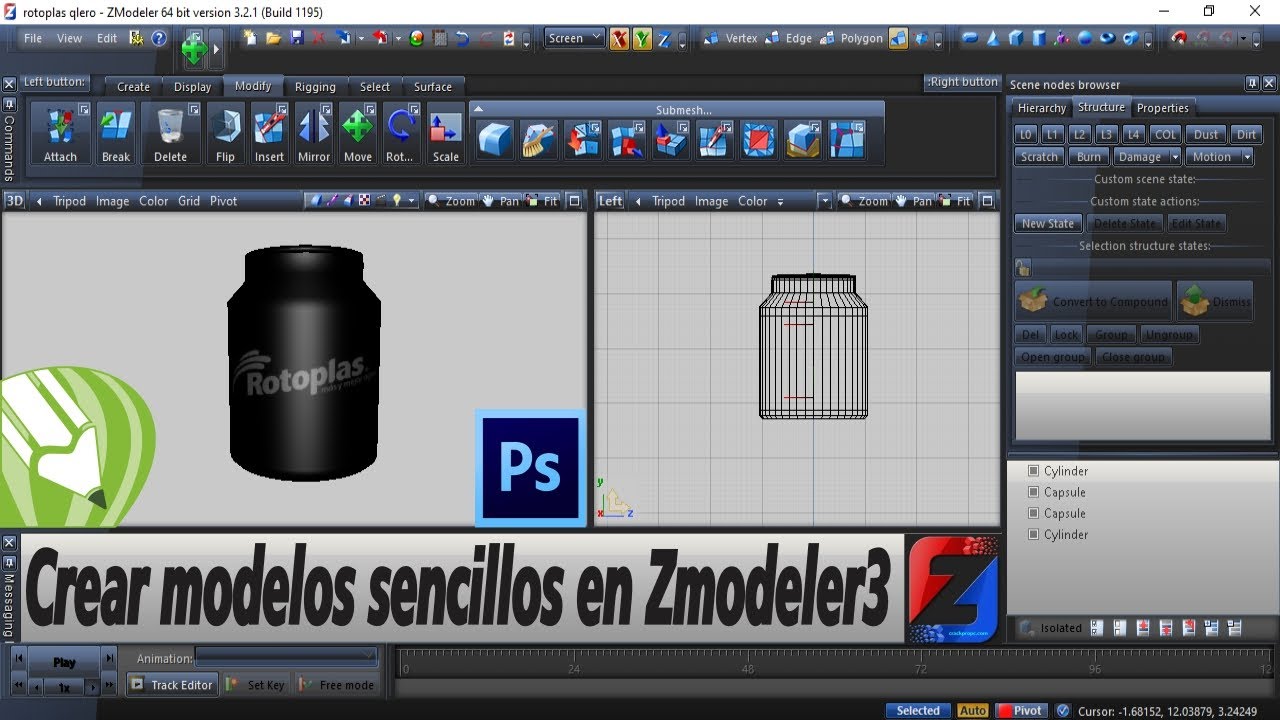
Task: Click the new file icon
Action: click(250, 38)
